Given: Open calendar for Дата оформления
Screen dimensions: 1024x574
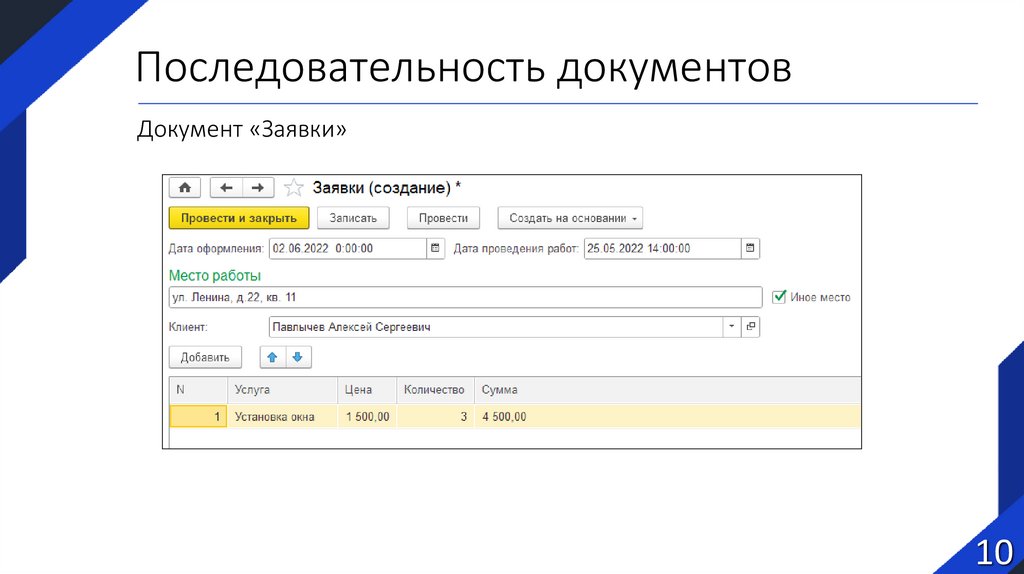Looking at the screenshot, I should pos(435,248).
